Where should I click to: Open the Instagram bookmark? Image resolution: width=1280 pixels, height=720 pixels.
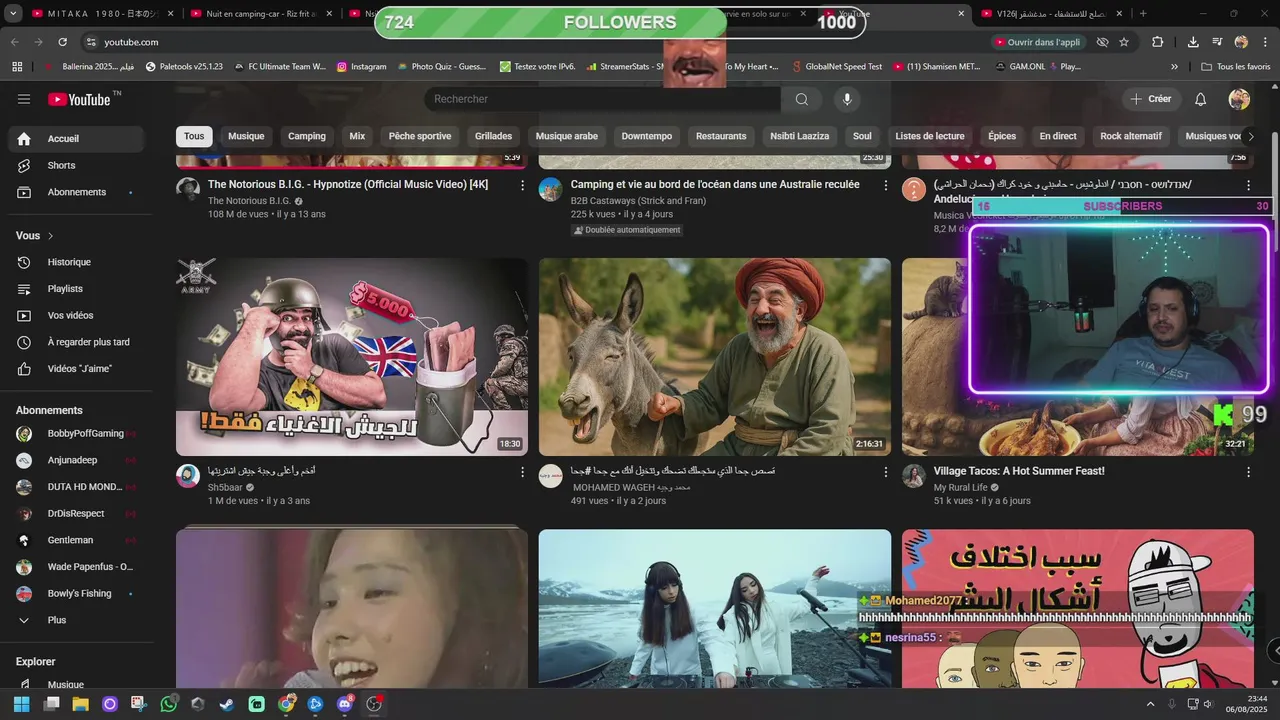point(361,67)
